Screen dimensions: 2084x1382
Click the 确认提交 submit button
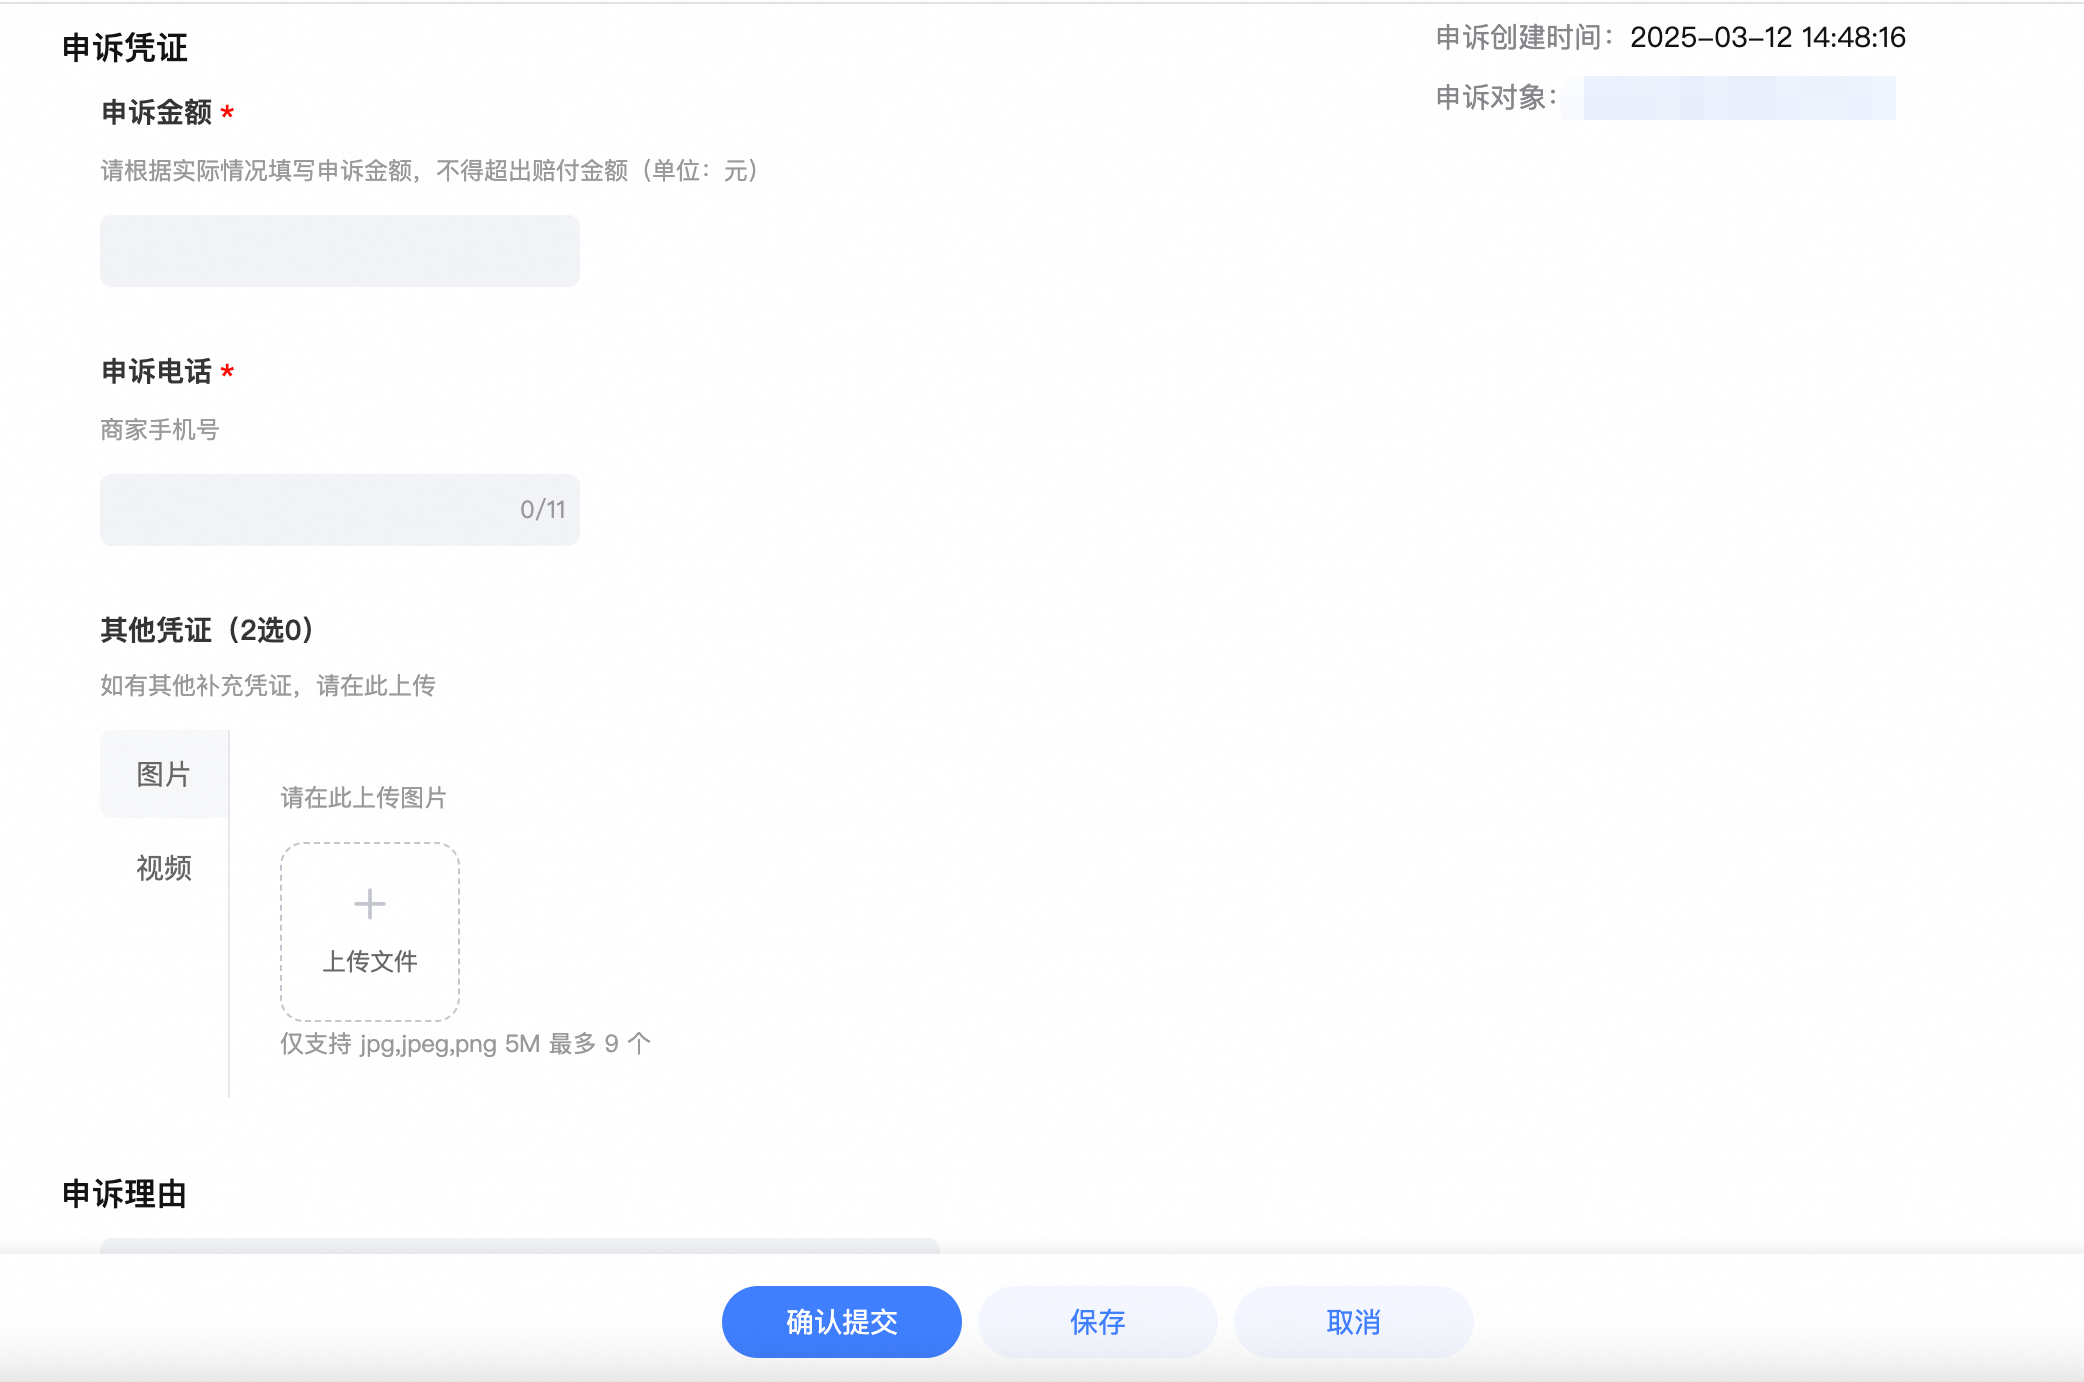coord(841,1321)
